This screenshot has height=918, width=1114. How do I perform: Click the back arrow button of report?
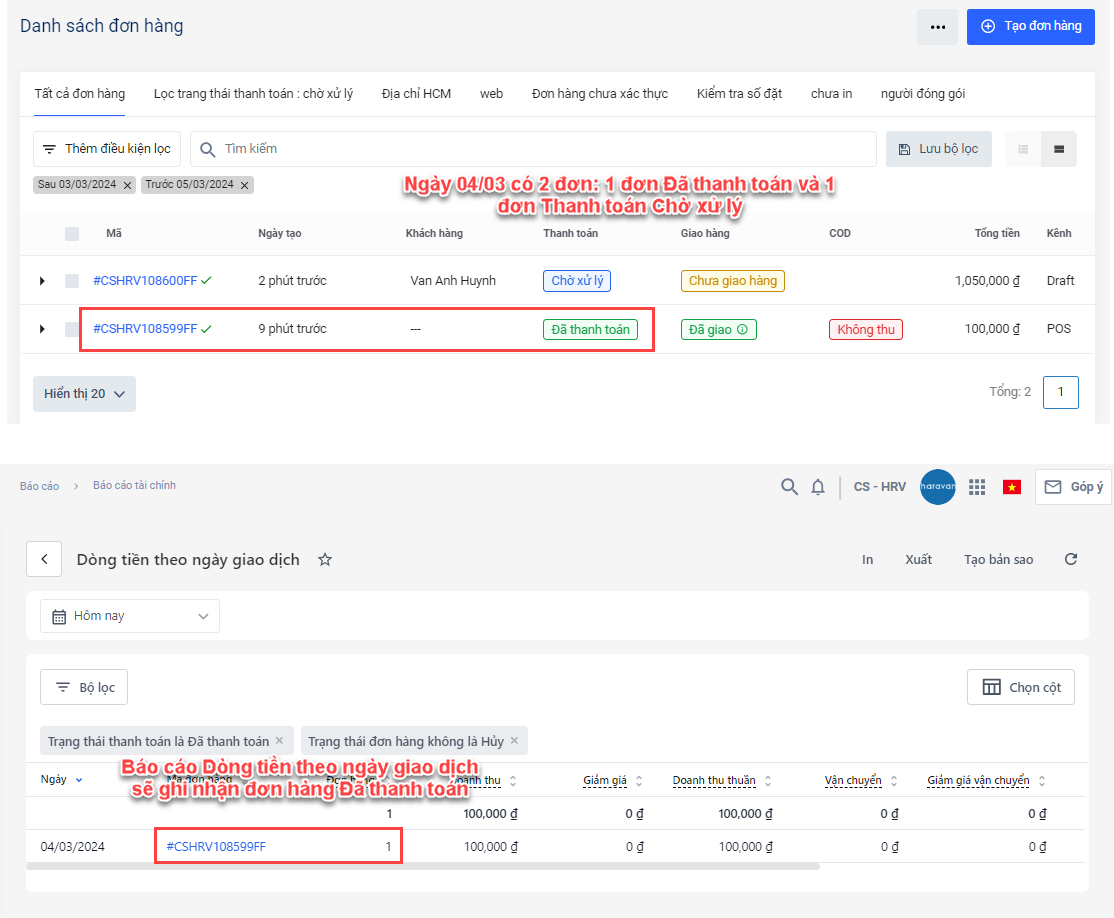45,560
